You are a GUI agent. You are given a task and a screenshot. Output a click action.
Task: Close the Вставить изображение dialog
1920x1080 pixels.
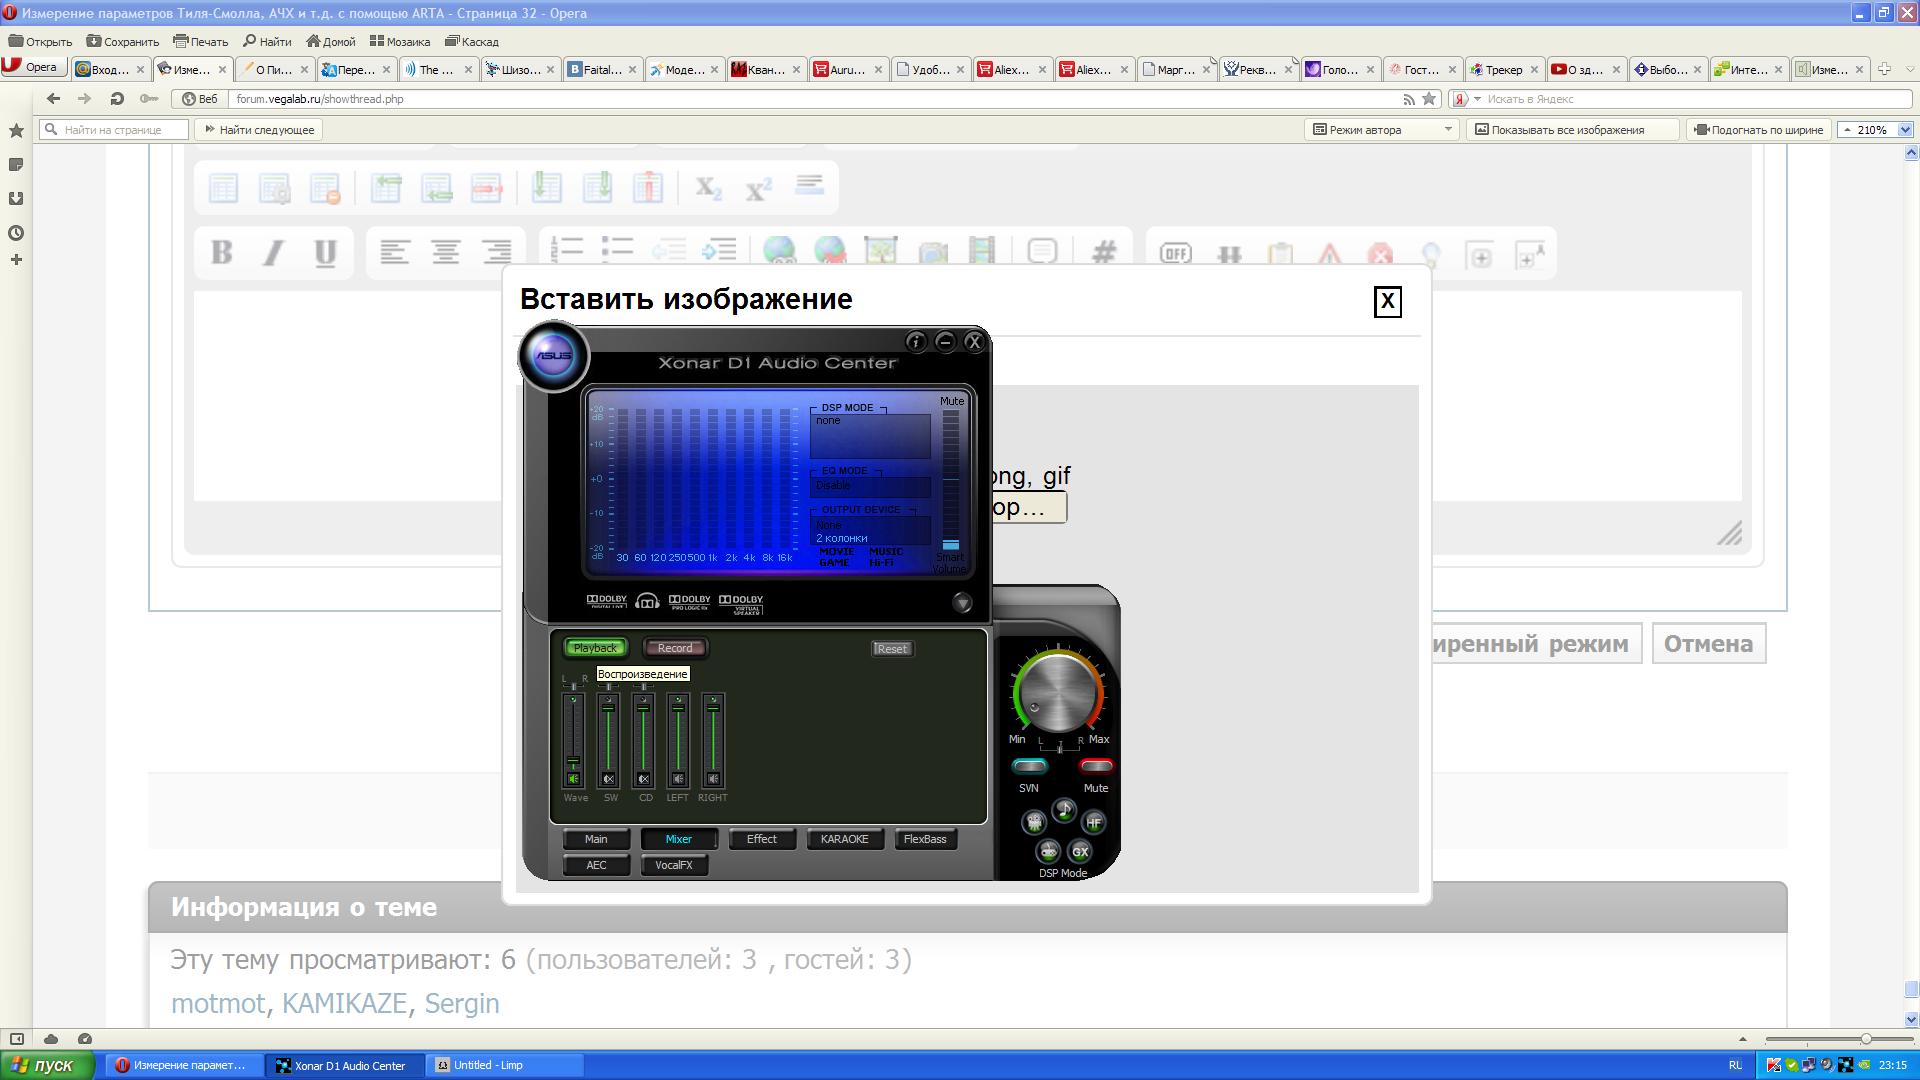click(x=1388, y=302)
